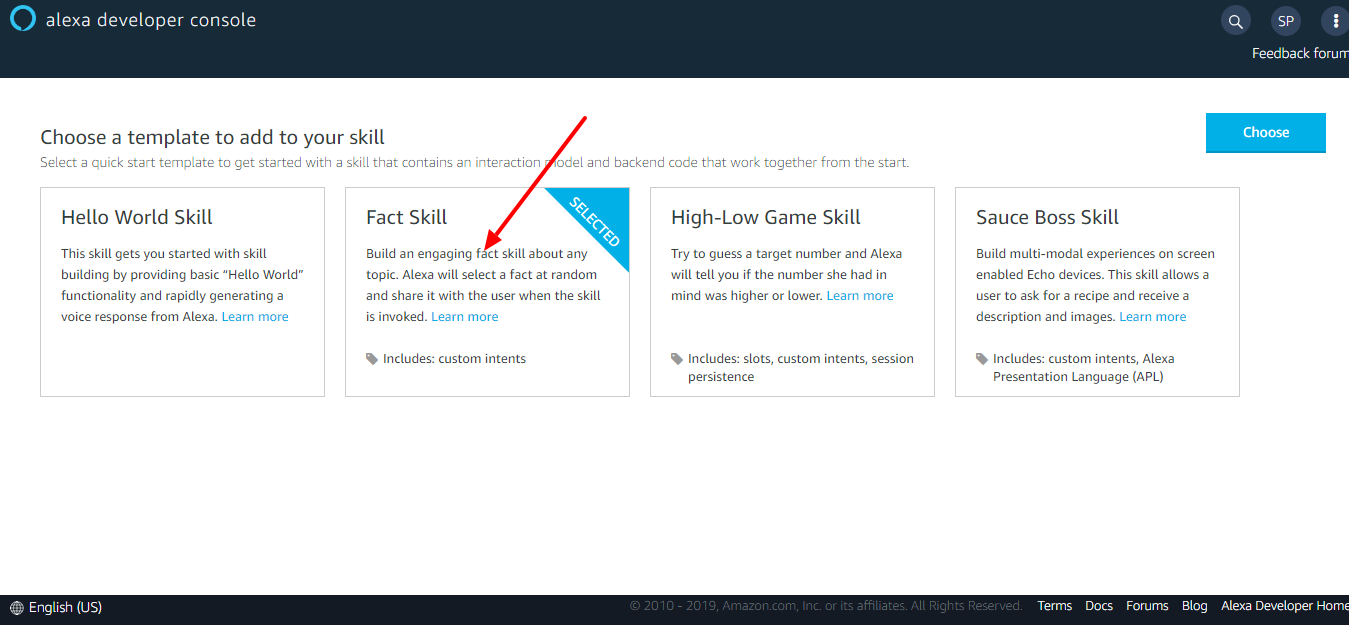Select the Fact Skill template title
Viewport: 1349px width, 625px height.
coord(407,217)
